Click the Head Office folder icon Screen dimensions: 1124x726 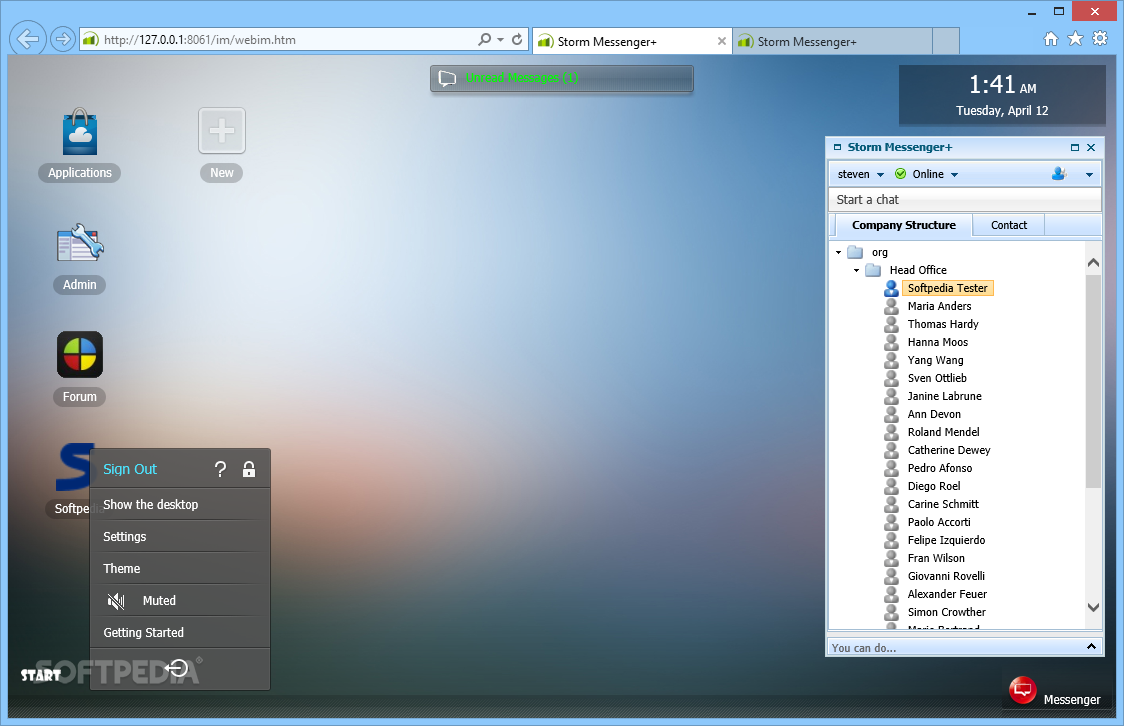click(873, 270)
